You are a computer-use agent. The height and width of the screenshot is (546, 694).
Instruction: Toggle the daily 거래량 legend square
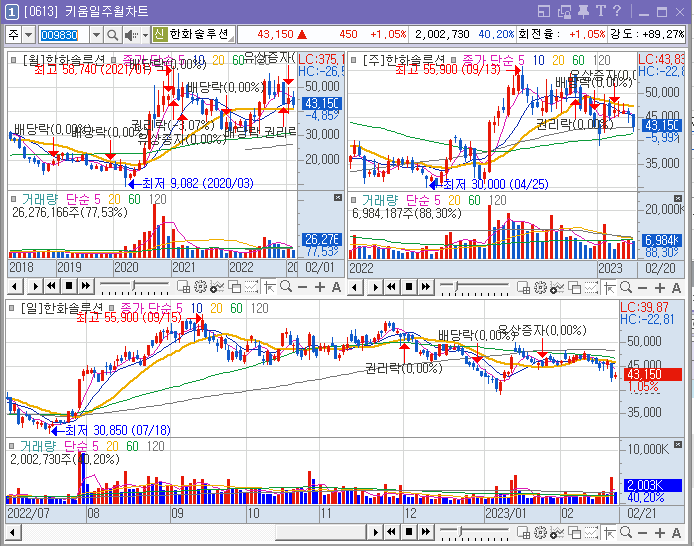(x=12, y=446)
